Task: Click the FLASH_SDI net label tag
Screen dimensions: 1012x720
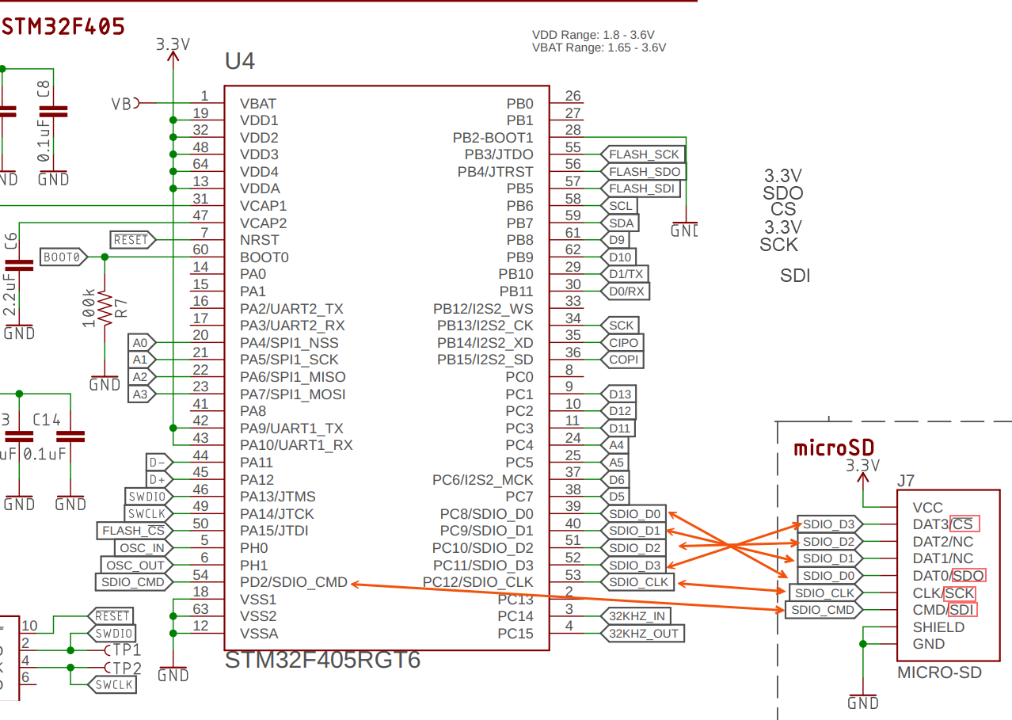Action: (641, 189)
